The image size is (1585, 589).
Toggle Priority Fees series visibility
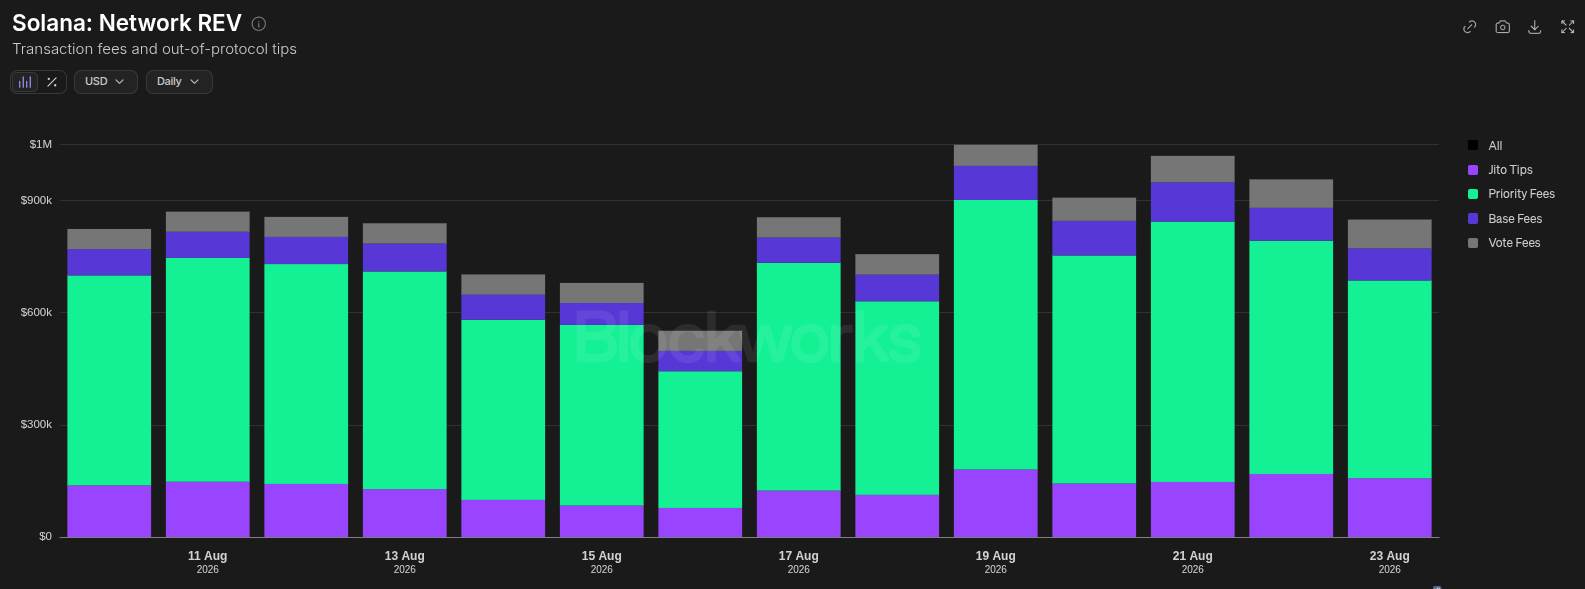1511,194
